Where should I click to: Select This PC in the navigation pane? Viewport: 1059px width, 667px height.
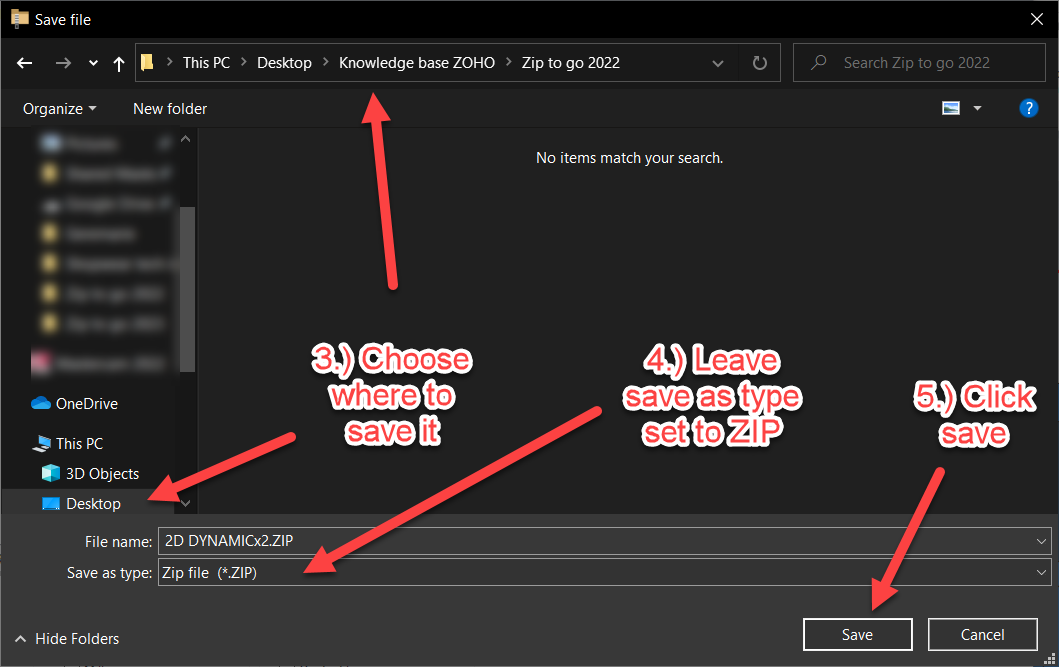79,444
